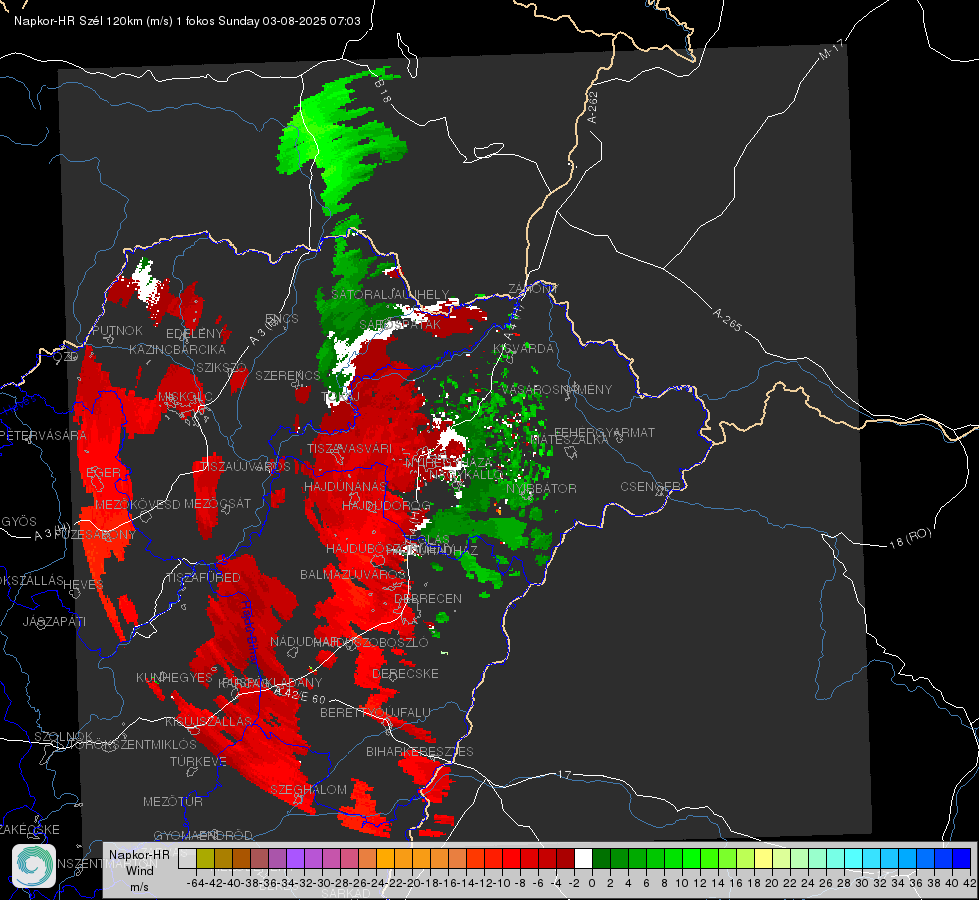Click the BALMAZUJVAROS town label
This screenshot has width=979, height=900.
(353, 575)
